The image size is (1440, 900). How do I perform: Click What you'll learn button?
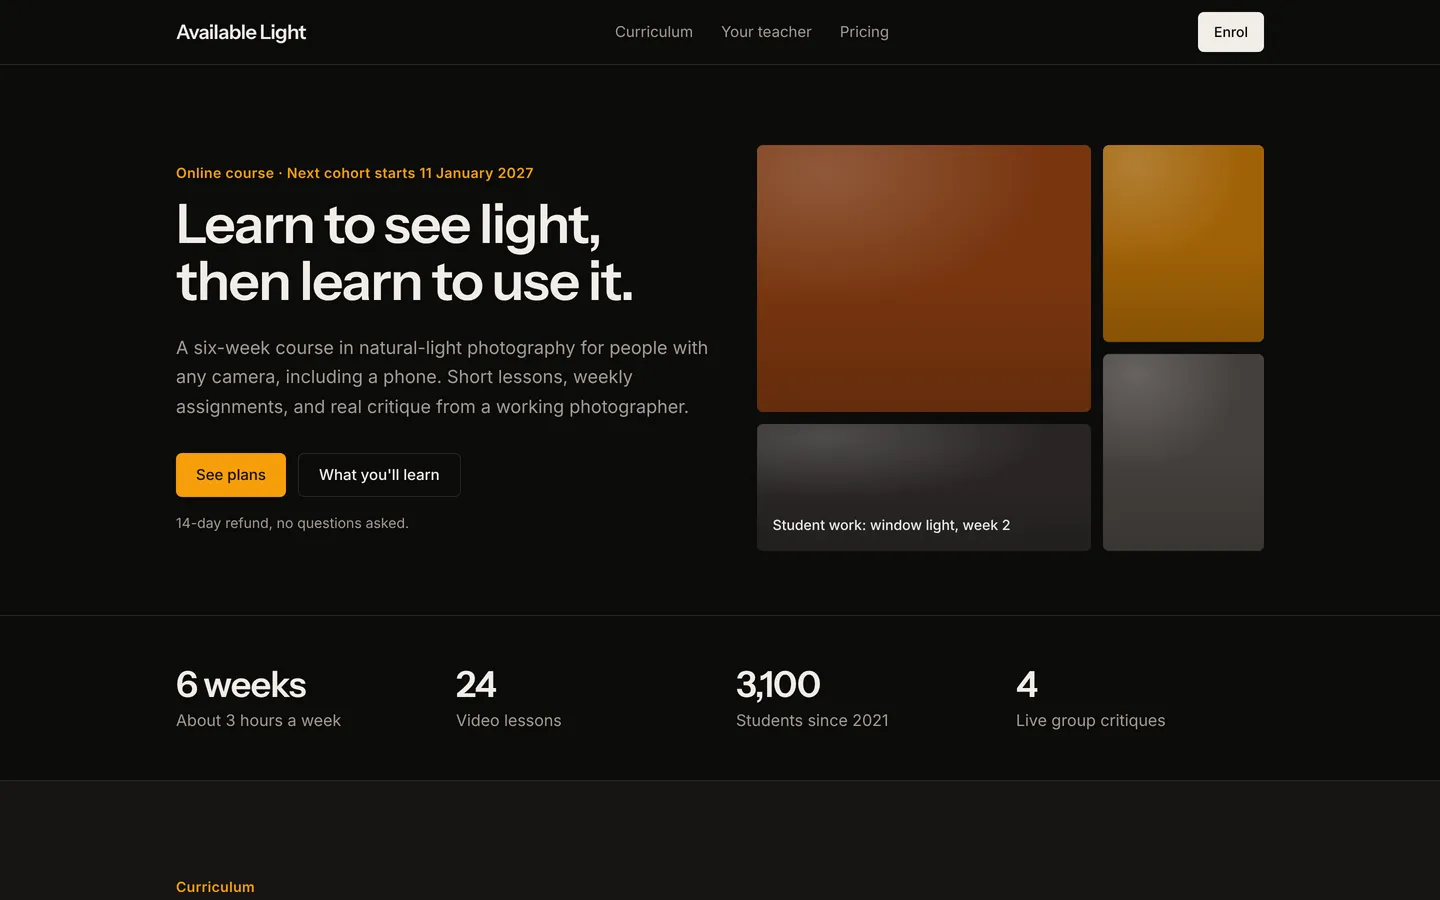click(379, 475)
